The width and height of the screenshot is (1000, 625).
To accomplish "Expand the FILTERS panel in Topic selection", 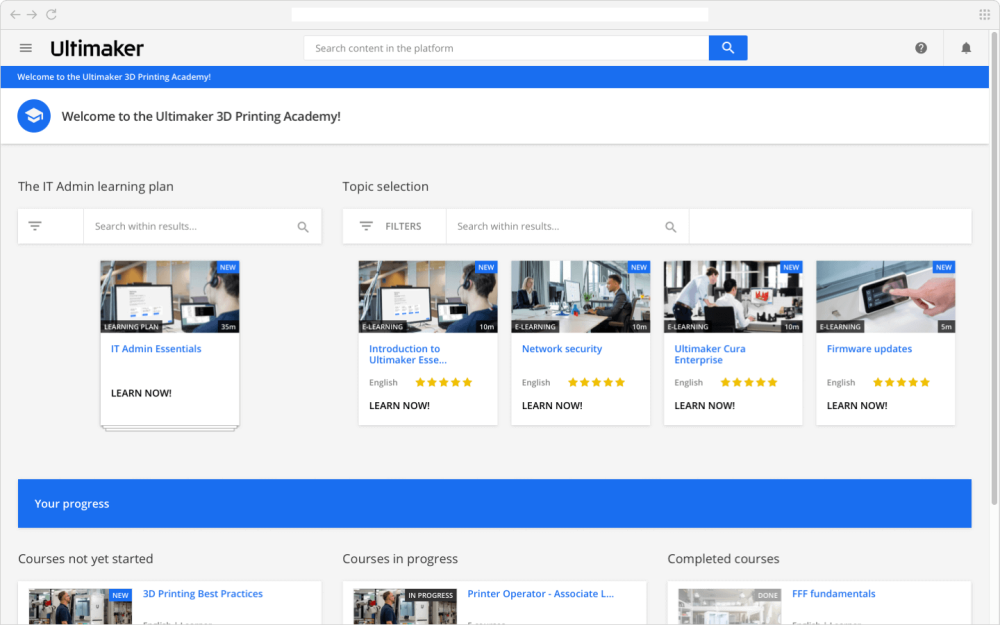I will pyautogui.click(x=391, y=226).
